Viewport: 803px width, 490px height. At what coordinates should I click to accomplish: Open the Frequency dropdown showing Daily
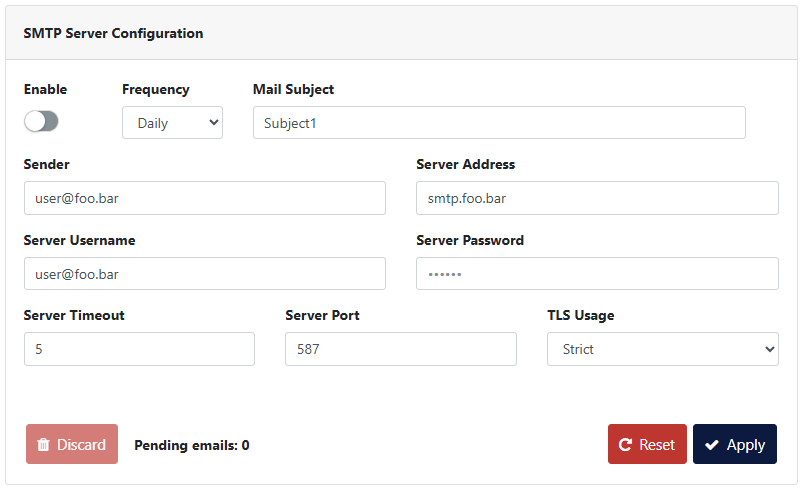pyautogui.click(x=172, y=123)
